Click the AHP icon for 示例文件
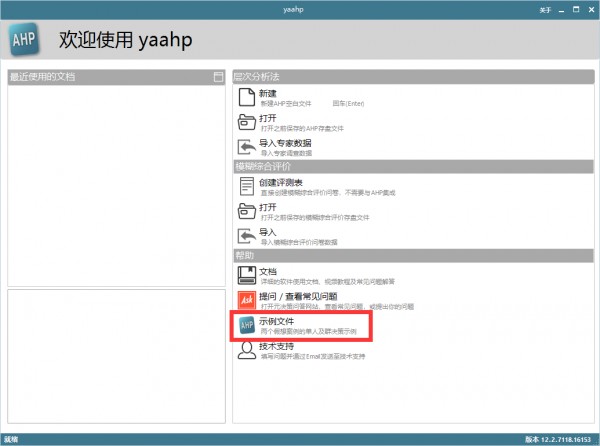600x446 pixels. (246, 325)
